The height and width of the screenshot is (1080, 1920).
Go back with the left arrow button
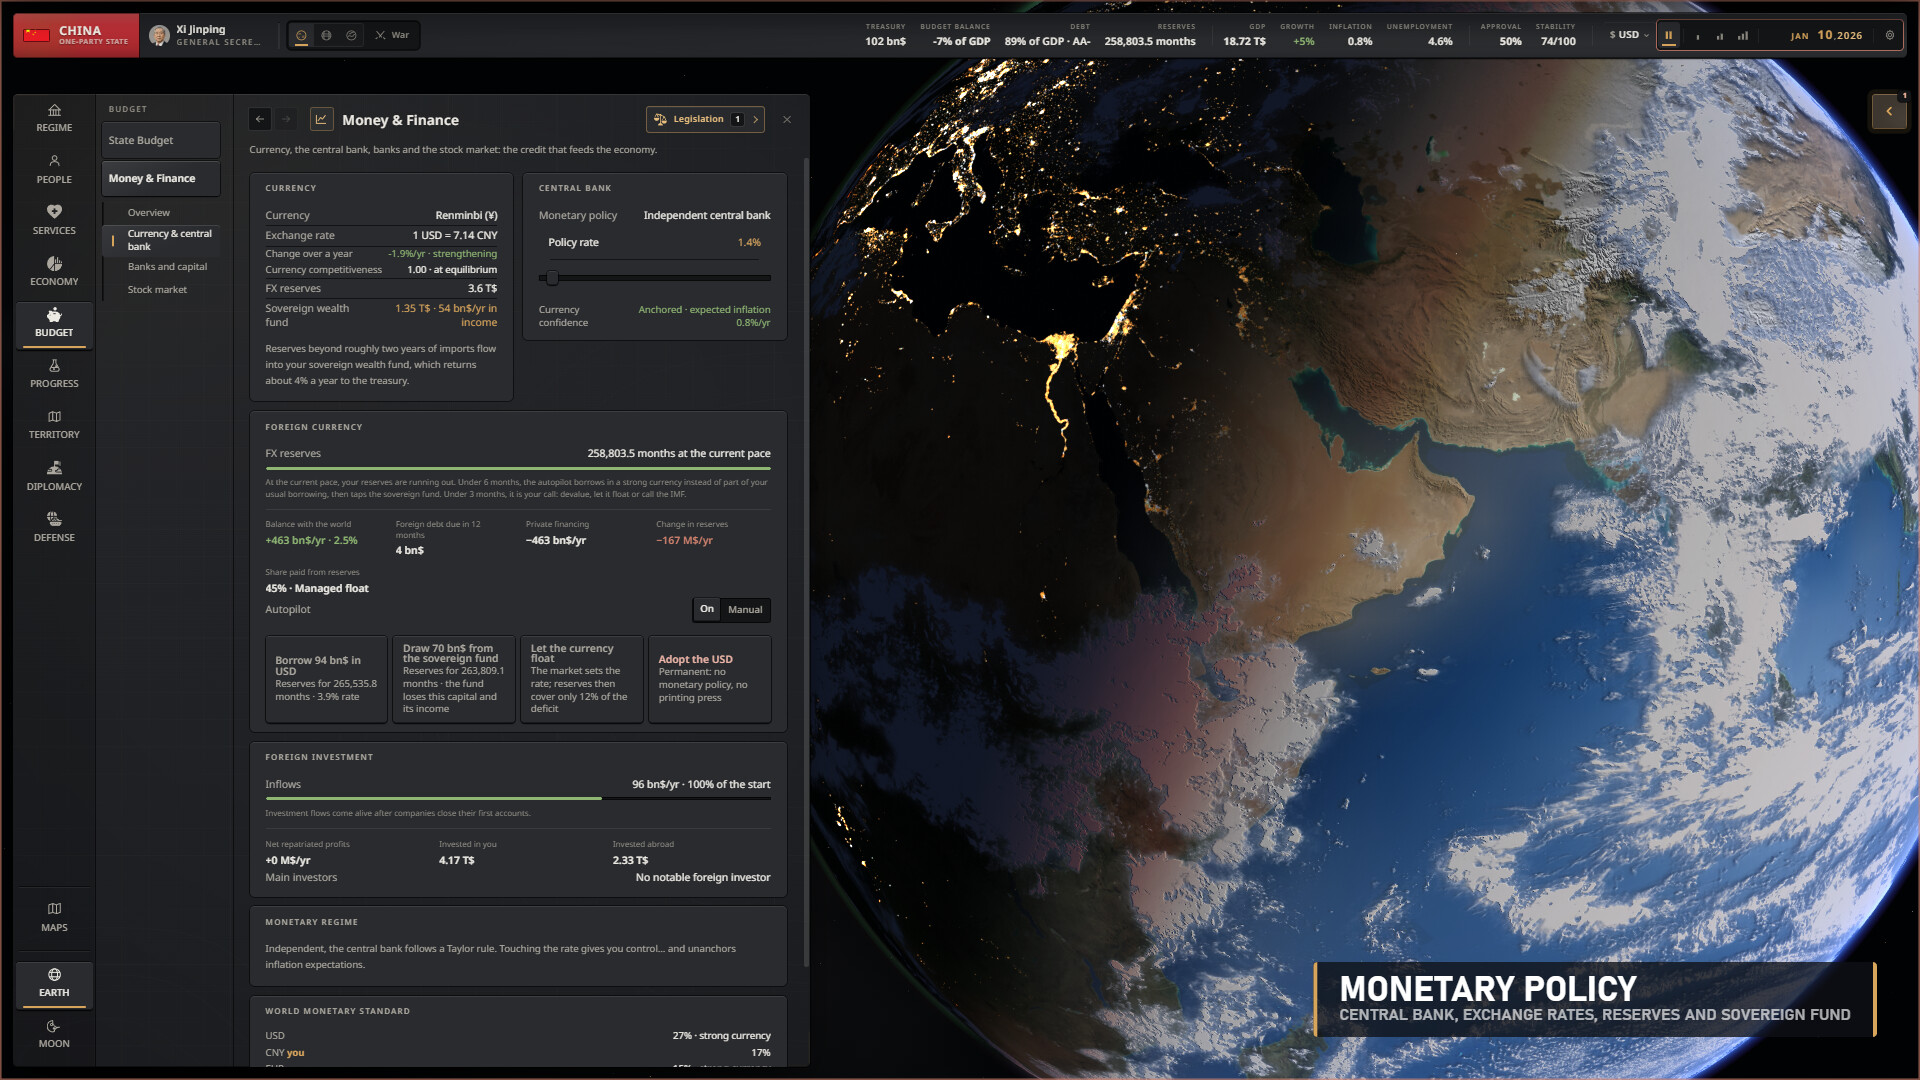coord(260,119)
